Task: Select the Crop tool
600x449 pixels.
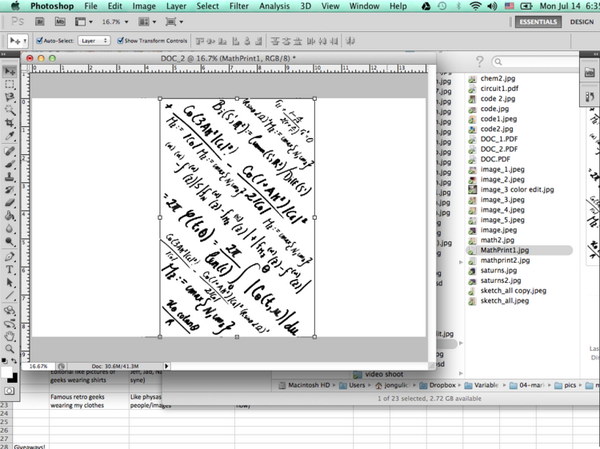Action: point(10,123)
